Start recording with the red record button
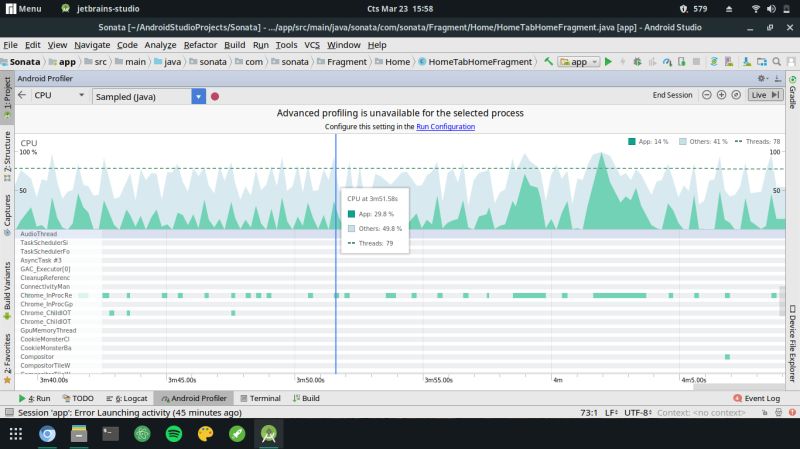The width and height of the screenshot is (800, 449). point(215,96)
